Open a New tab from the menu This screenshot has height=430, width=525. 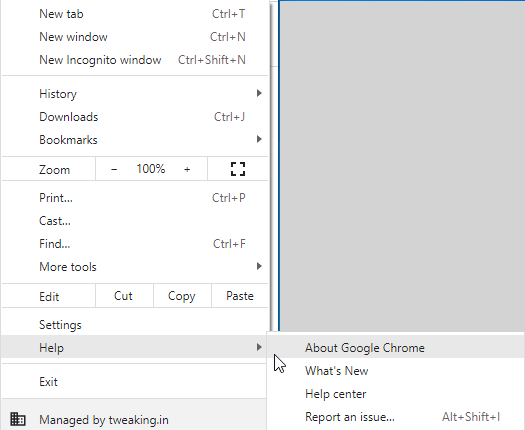pos(135,14)
